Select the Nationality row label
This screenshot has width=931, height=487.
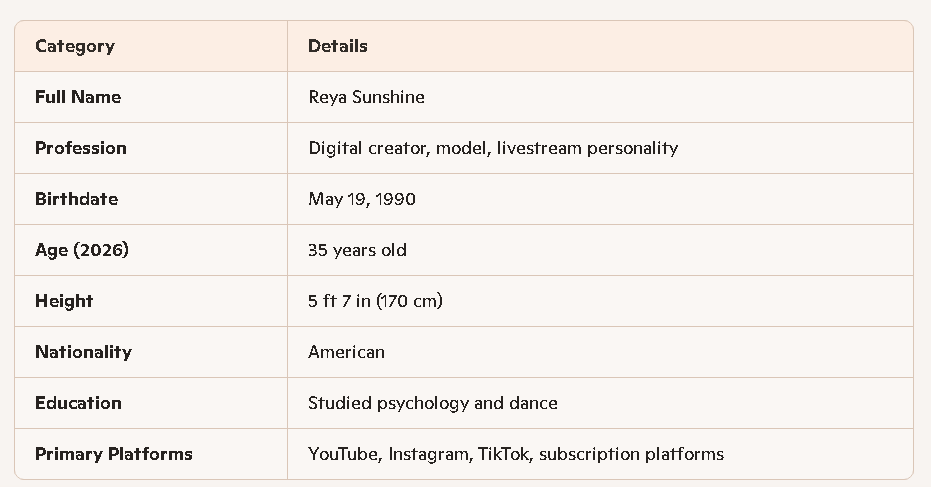(83, 352)
